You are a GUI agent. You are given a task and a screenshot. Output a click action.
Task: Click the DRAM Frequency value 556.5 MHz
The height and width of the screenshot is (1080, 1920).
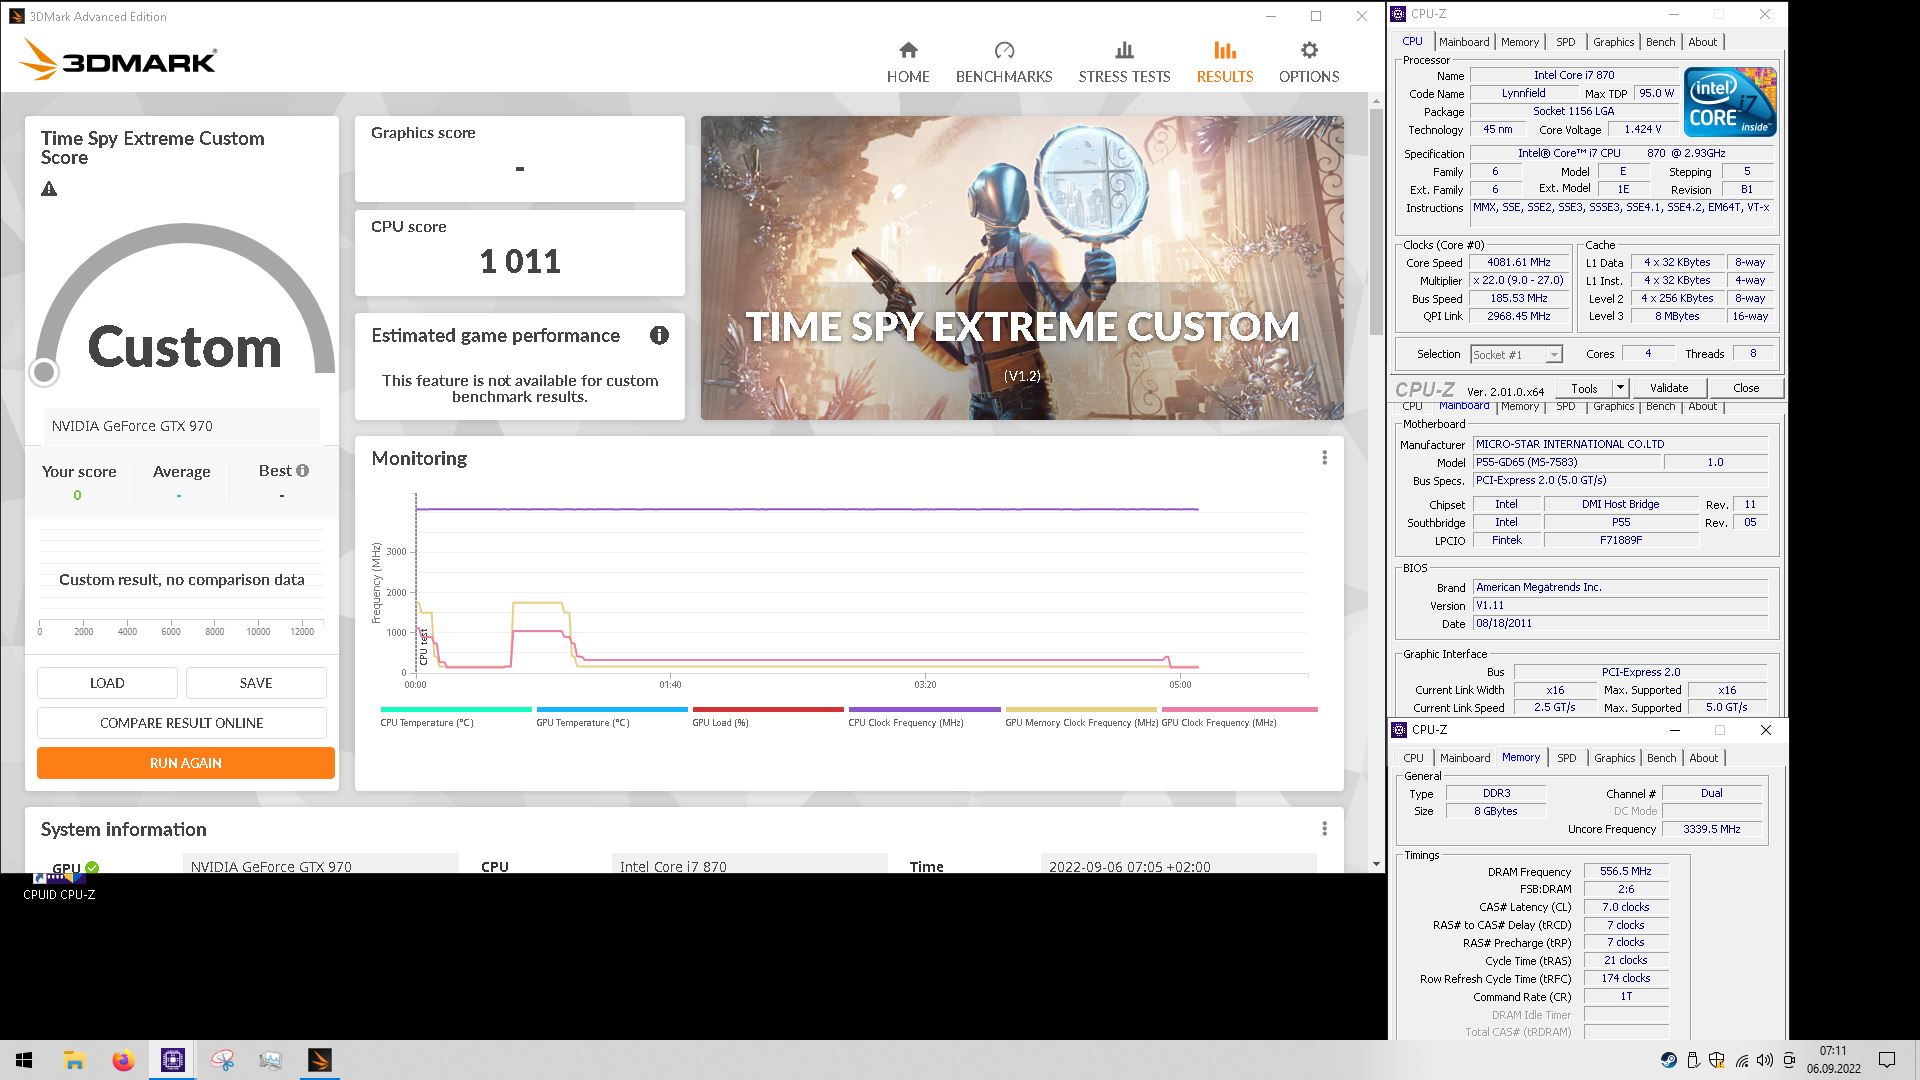[1625, 872]
